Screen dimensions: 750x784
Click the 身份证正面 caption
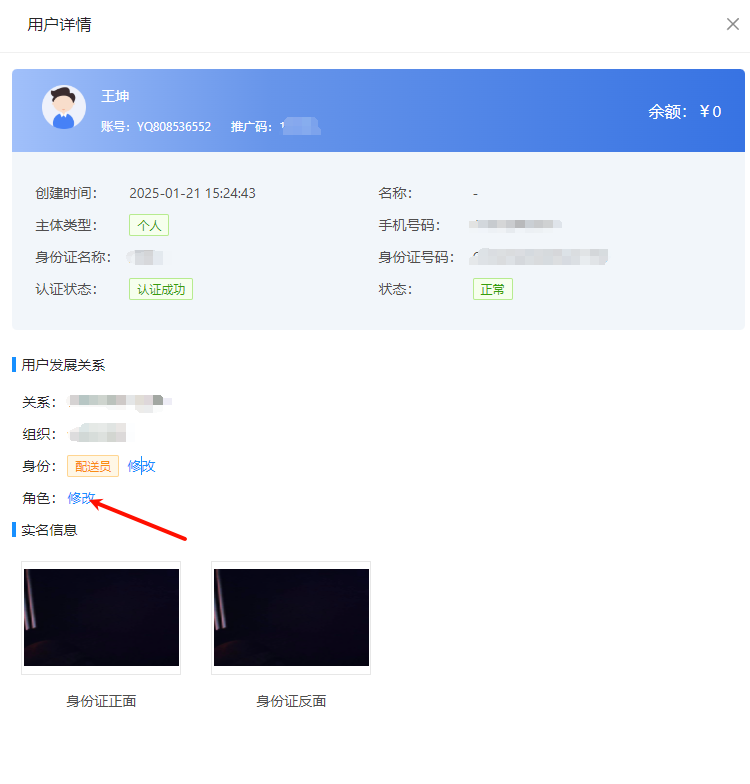point(101,701)
